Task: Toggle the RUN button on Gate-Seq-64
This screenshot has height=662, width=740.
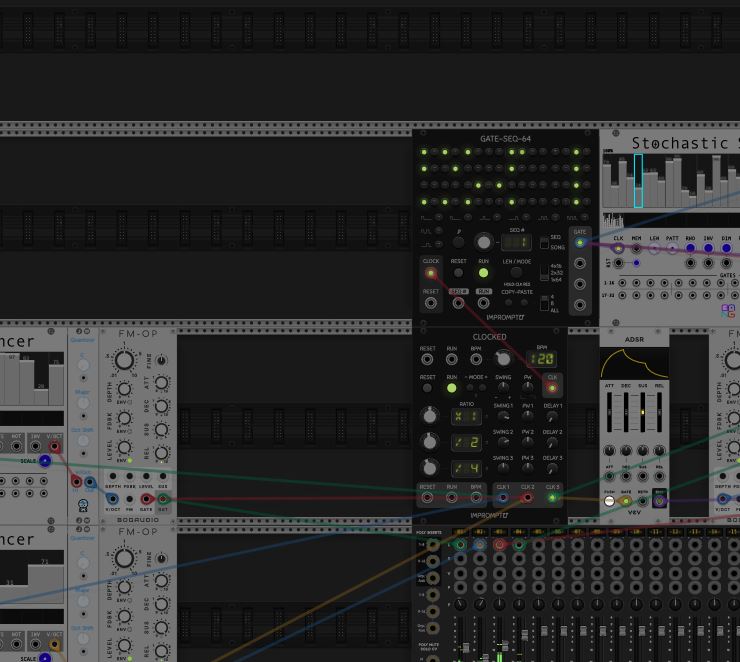Action: [483, 273]
